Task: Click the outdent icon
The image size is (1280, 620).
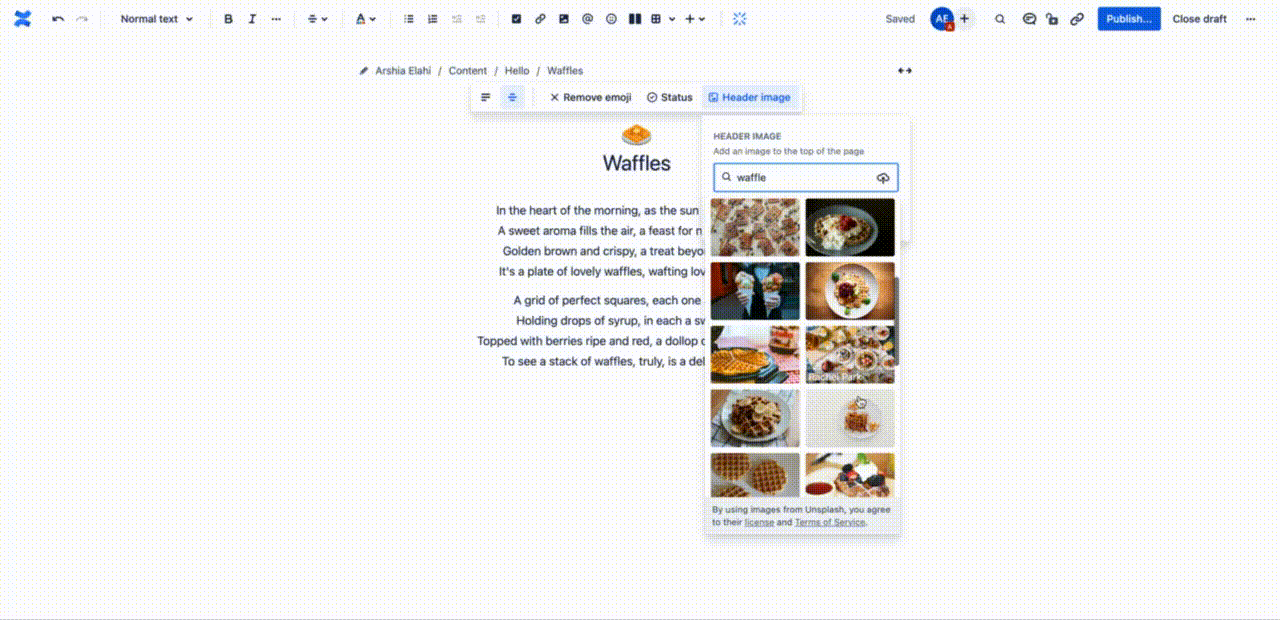Action: click(x=456, y=19)
